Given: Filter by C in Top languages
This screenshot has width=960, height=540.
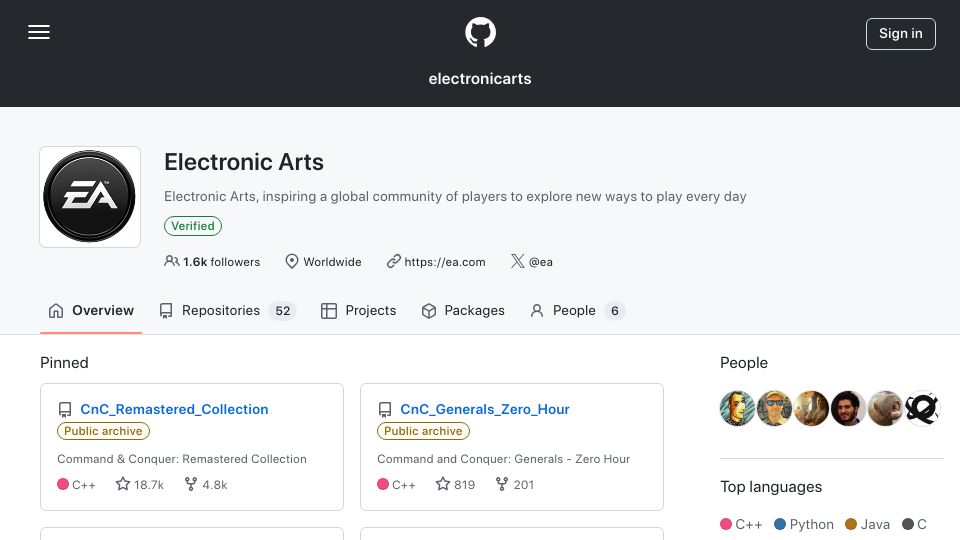Looking at the screenshot, I should [915, 524].
